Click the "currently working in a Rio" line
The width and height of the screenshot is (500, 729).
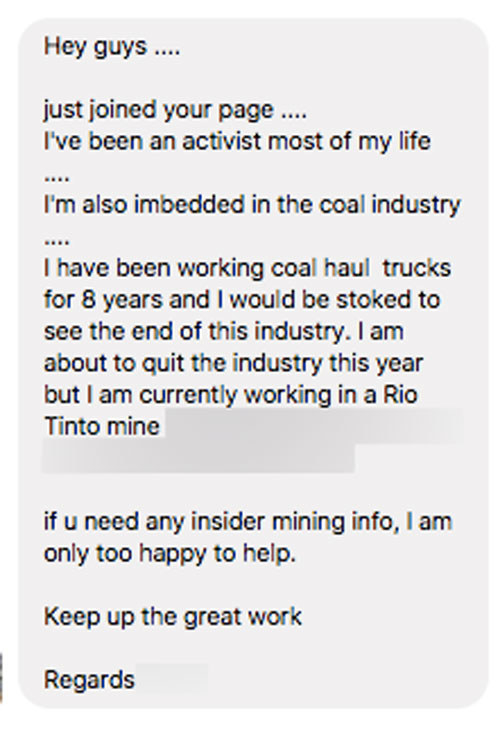coord(231,395)
